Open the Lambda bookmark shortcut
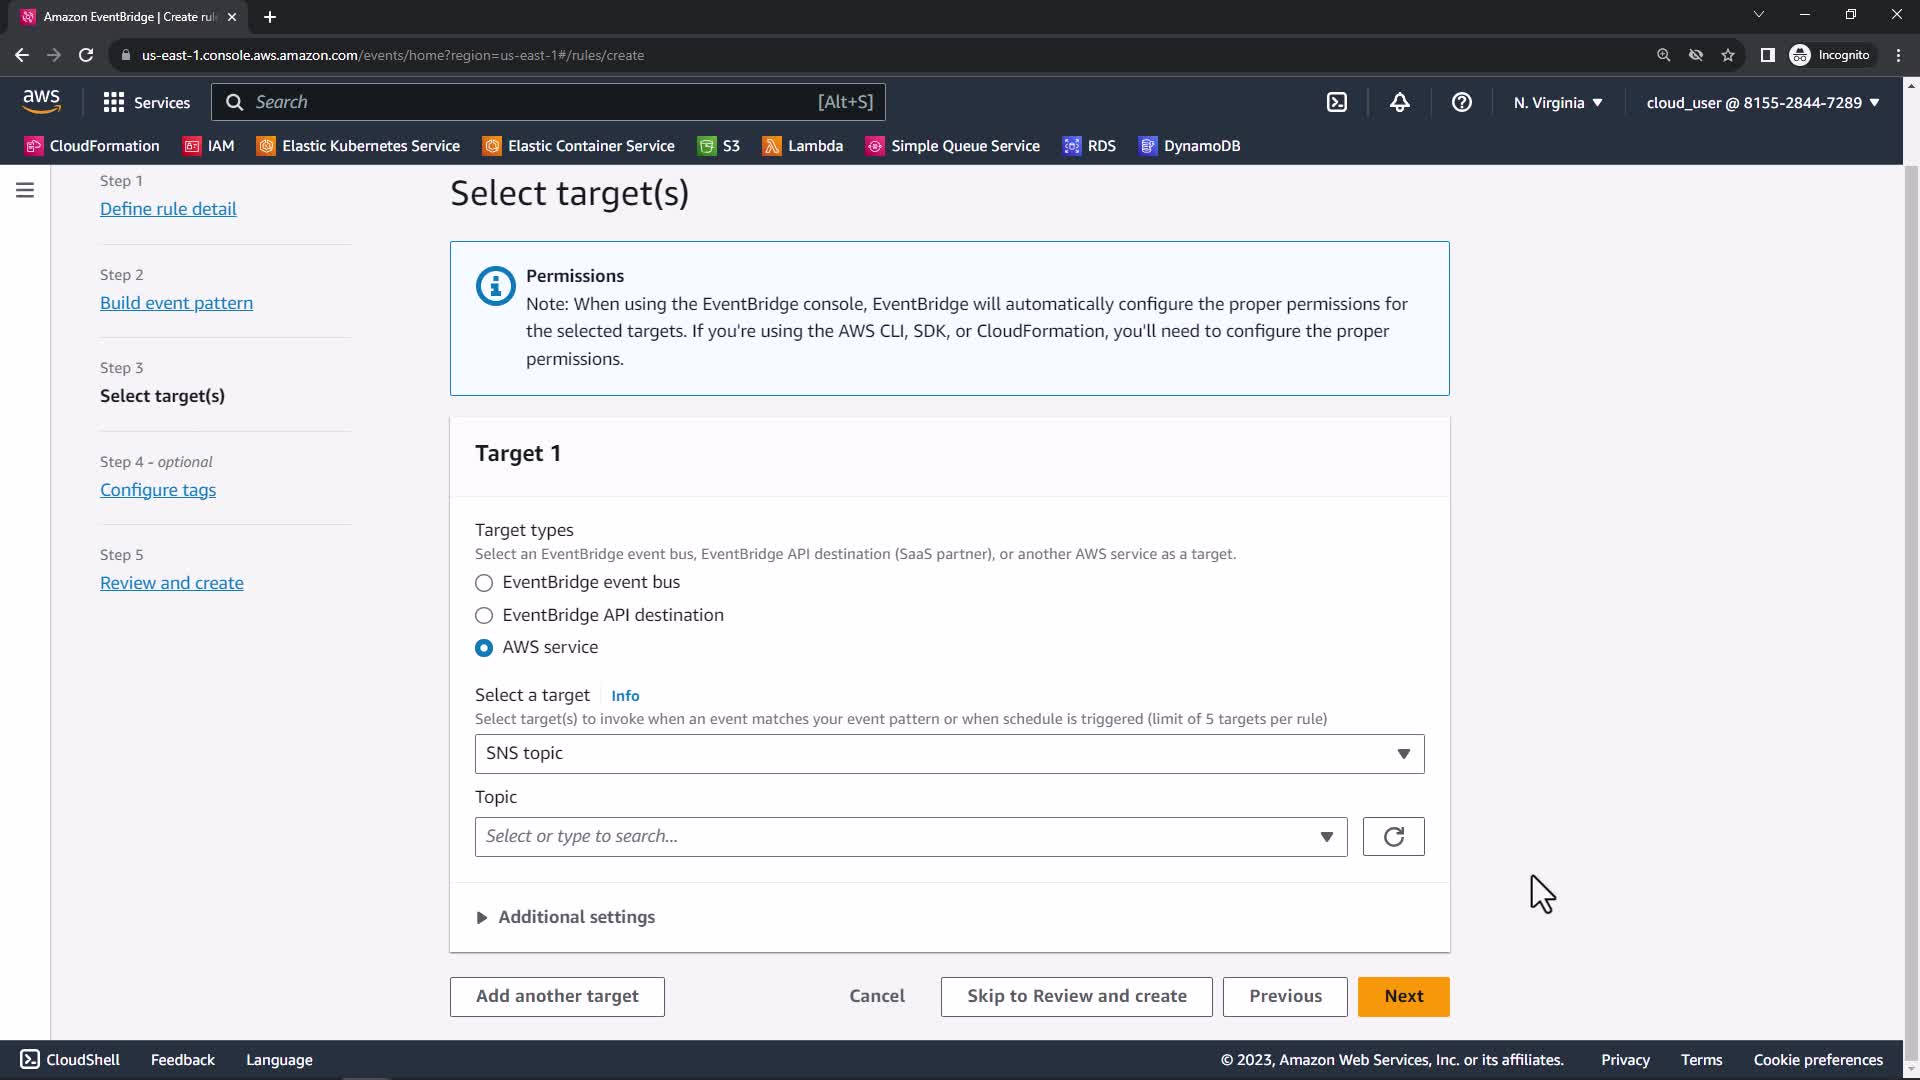 [803, 146]
